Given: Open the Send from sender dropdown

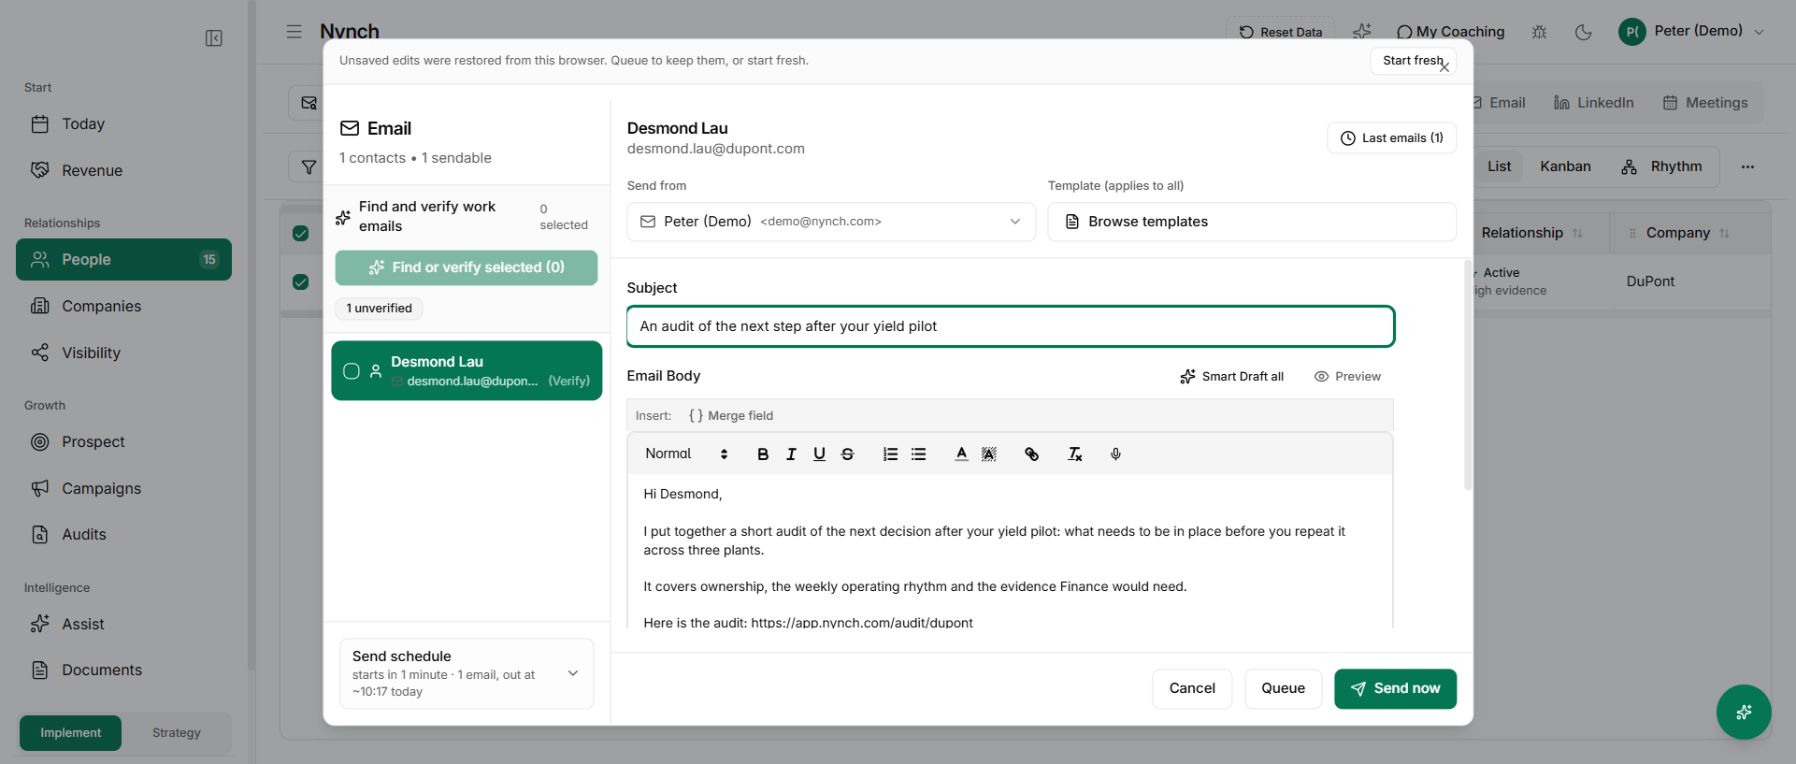Looking at the screenshot, I should [831, 222].
